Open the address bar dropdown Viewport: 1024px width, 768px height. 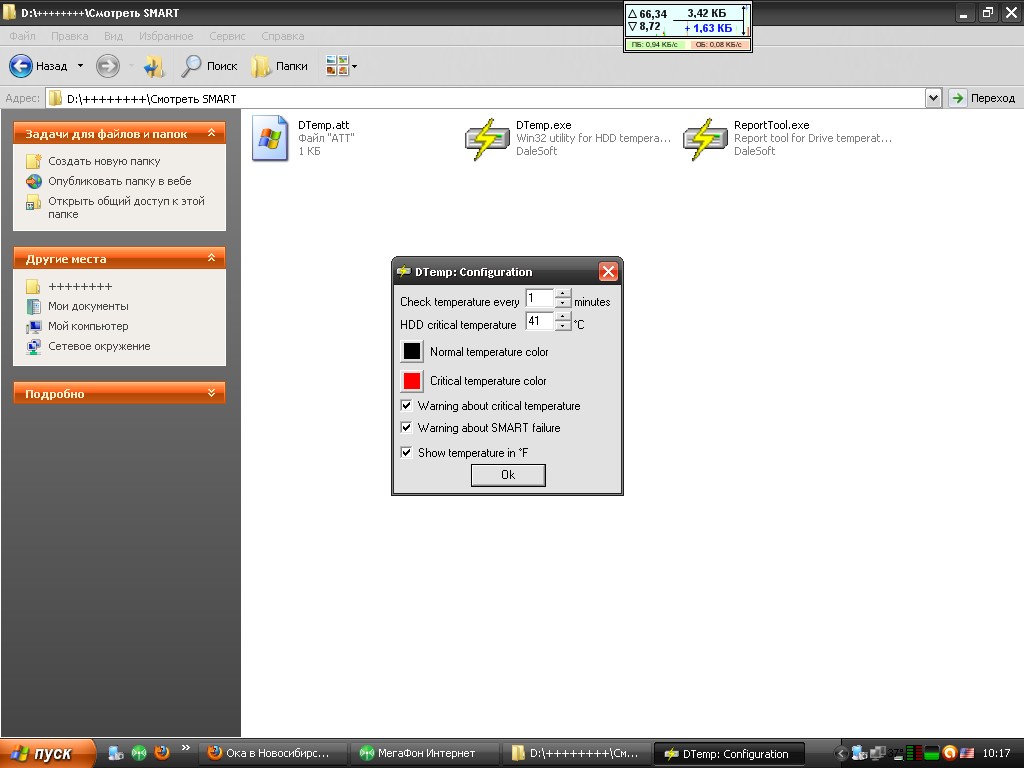tap(933, 98)
